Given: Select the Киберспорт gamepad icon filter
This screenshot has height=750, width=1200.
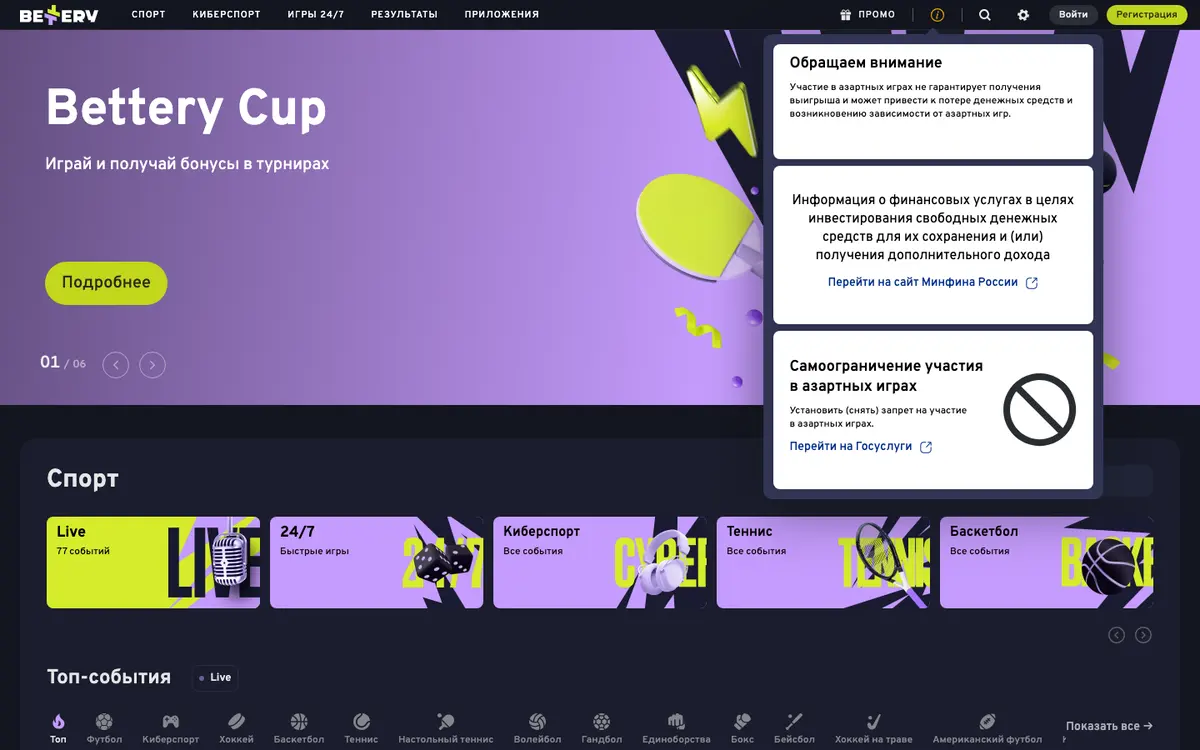Looking at the screenshot, I should point(171,728).
